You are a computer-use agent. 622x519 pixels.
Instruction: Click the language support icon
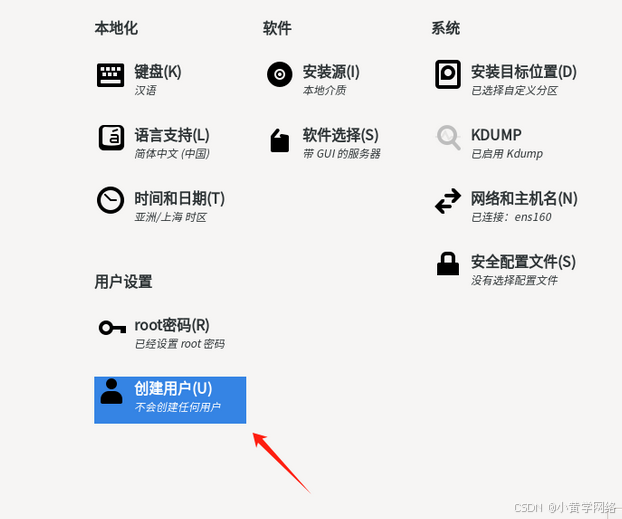click(111, 138)
